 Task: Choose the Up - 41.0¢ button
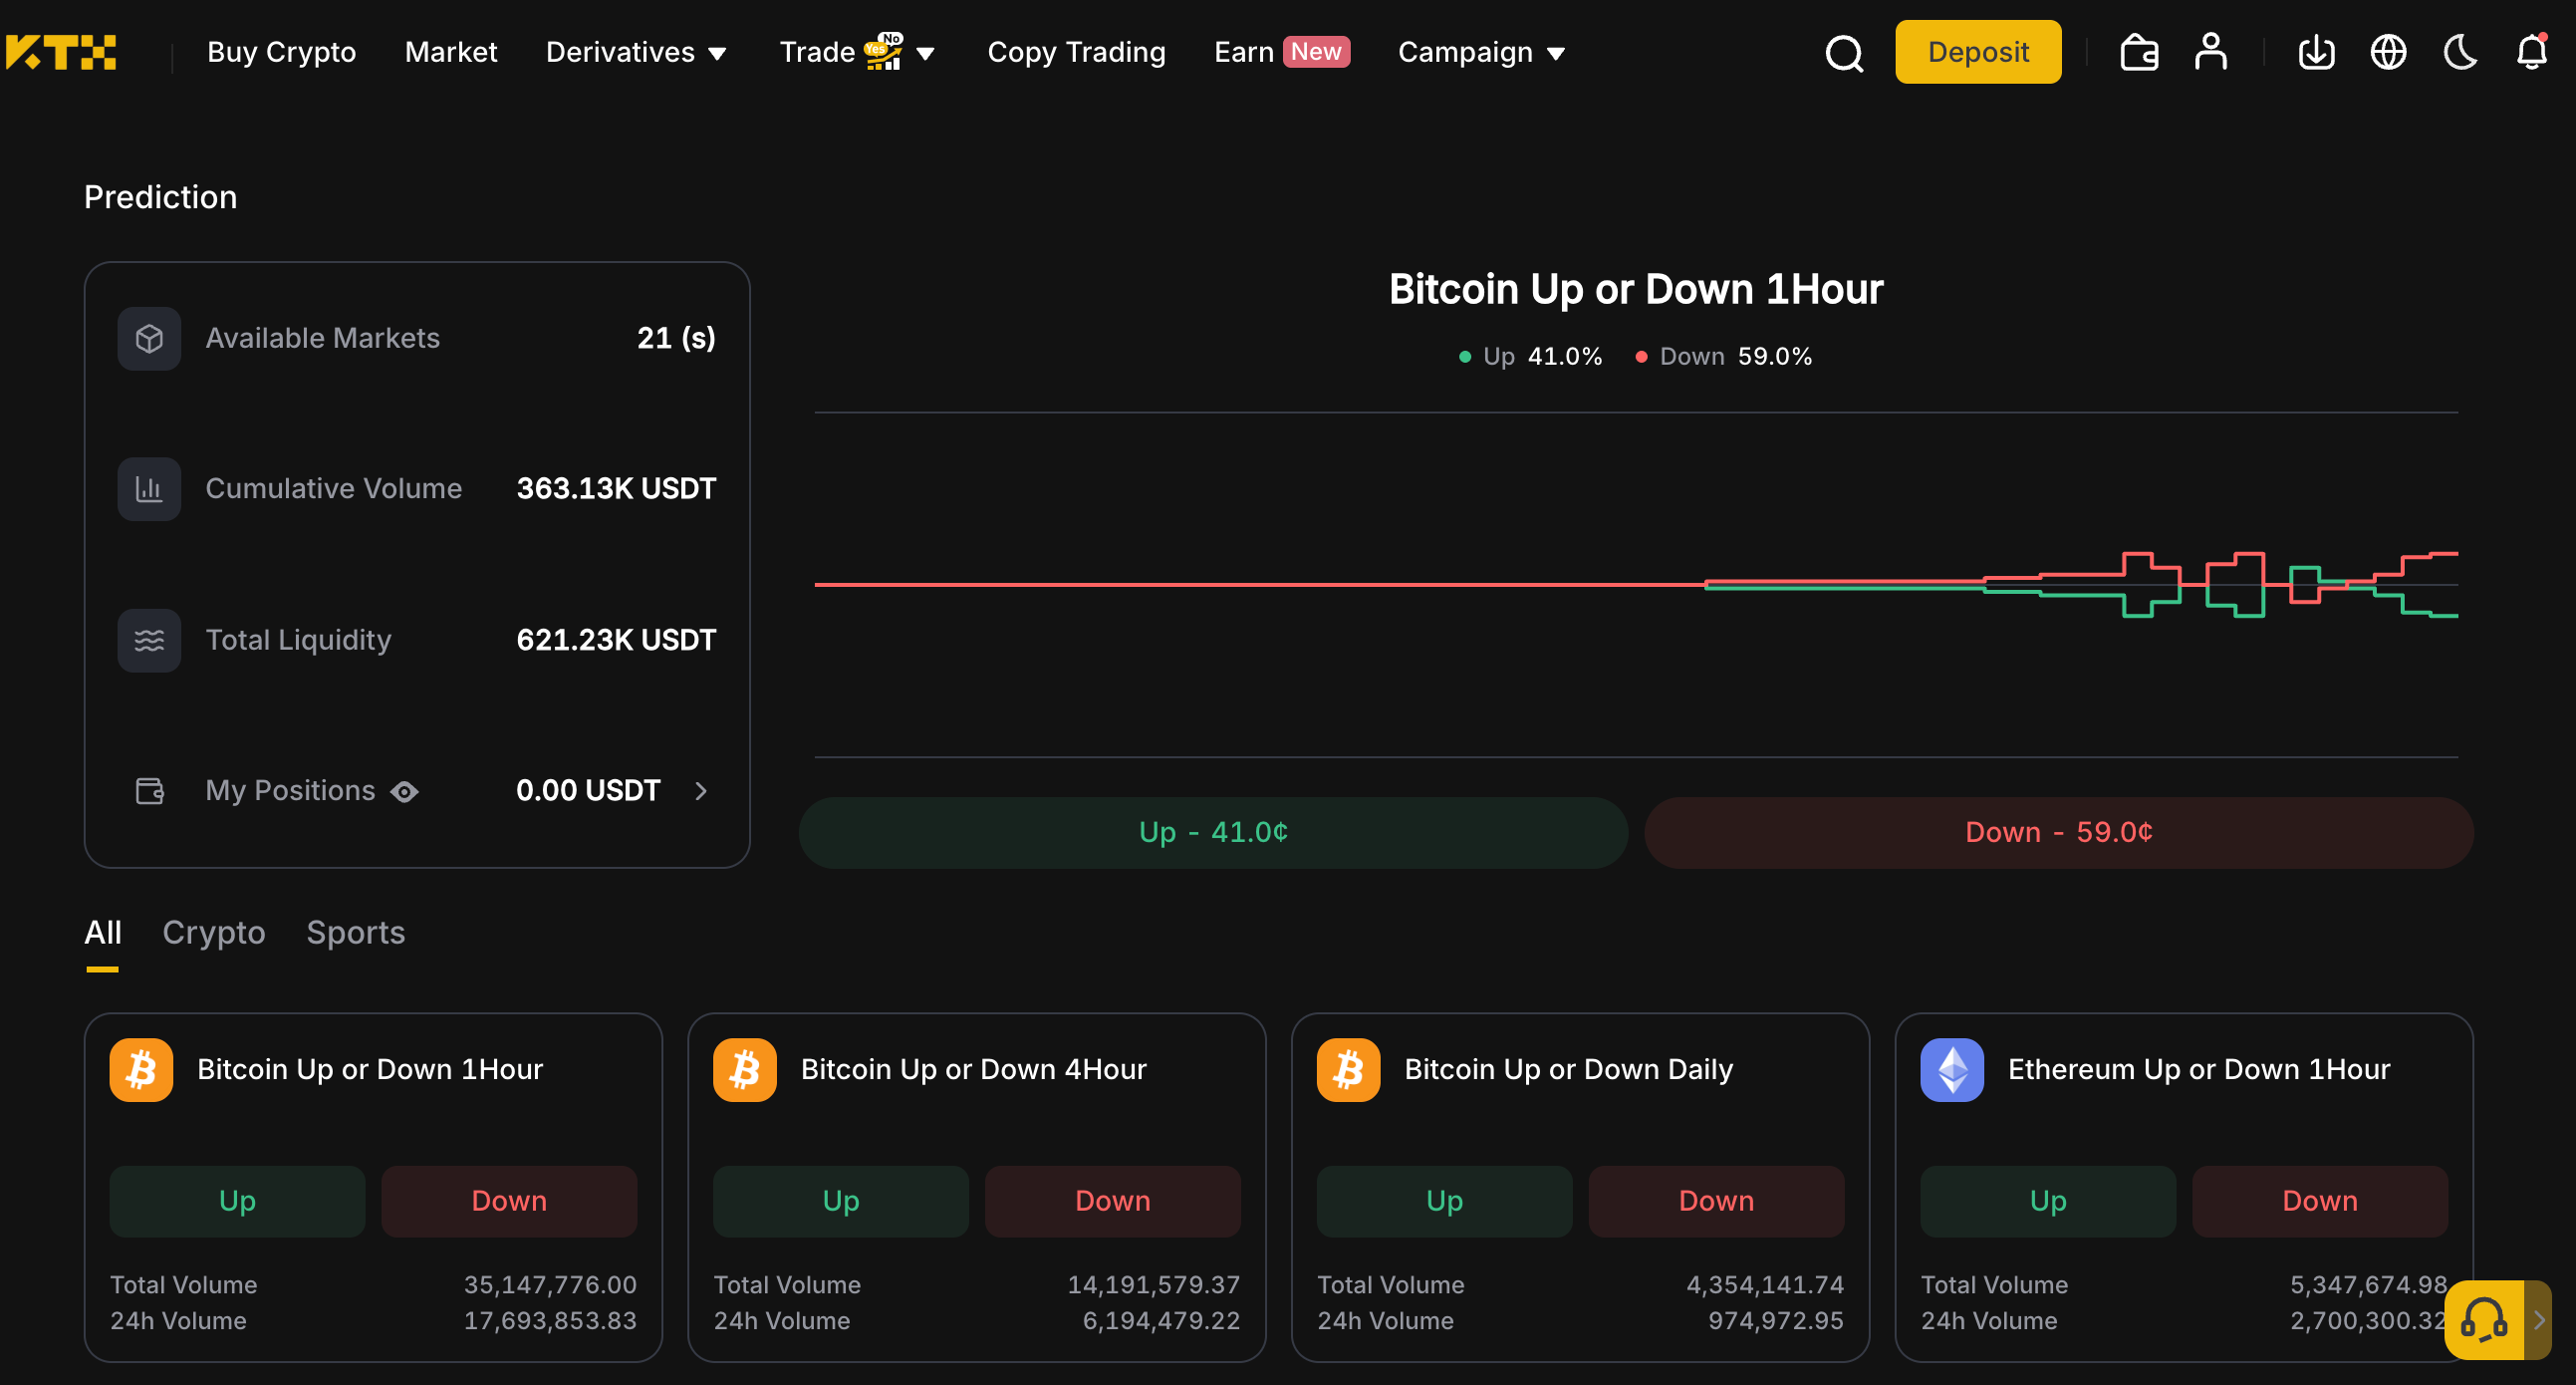(1213, 832)
